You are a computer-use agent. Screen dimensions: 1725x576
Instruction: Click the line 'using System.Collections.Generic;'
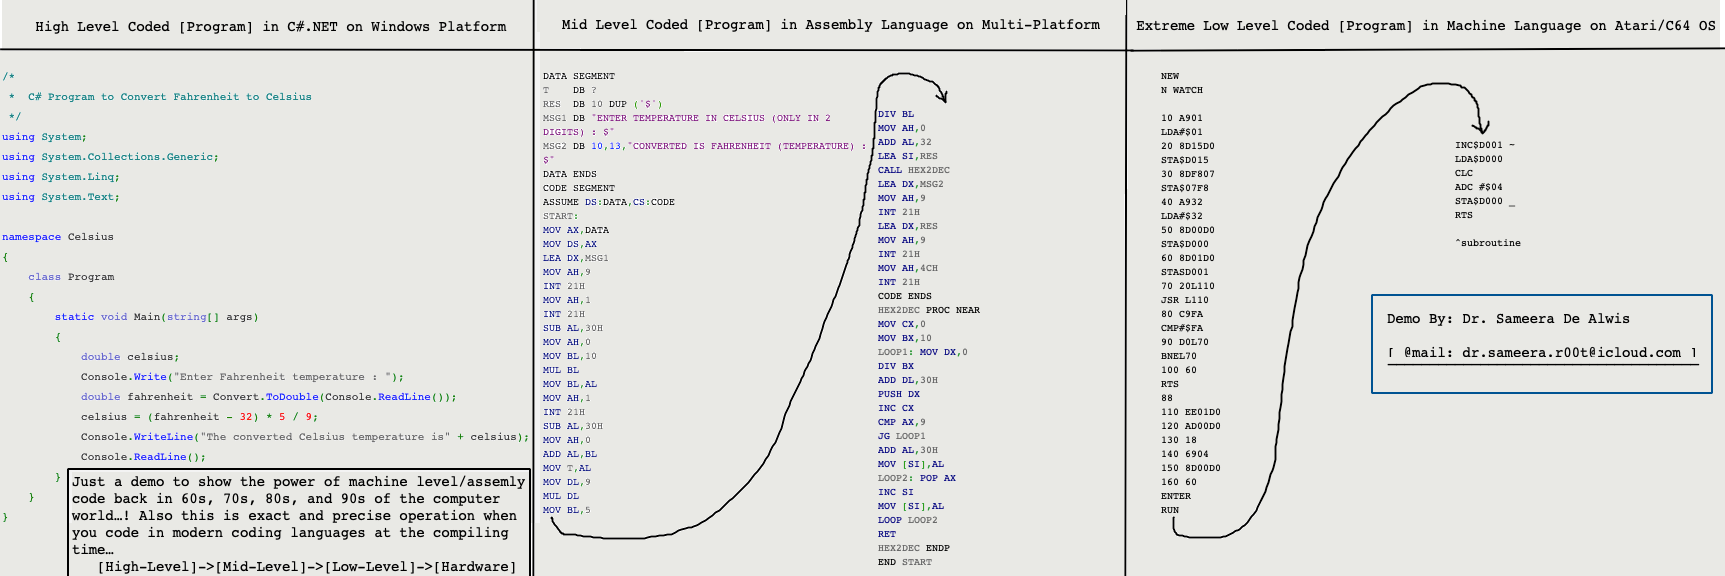click(x=110, y=157)
